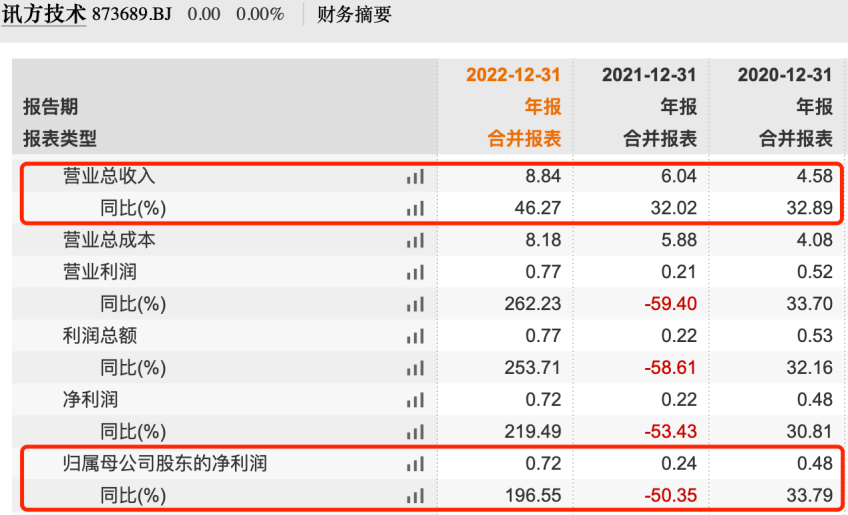
Task: Click the 报表类型 header label
Action: point(60,138)
